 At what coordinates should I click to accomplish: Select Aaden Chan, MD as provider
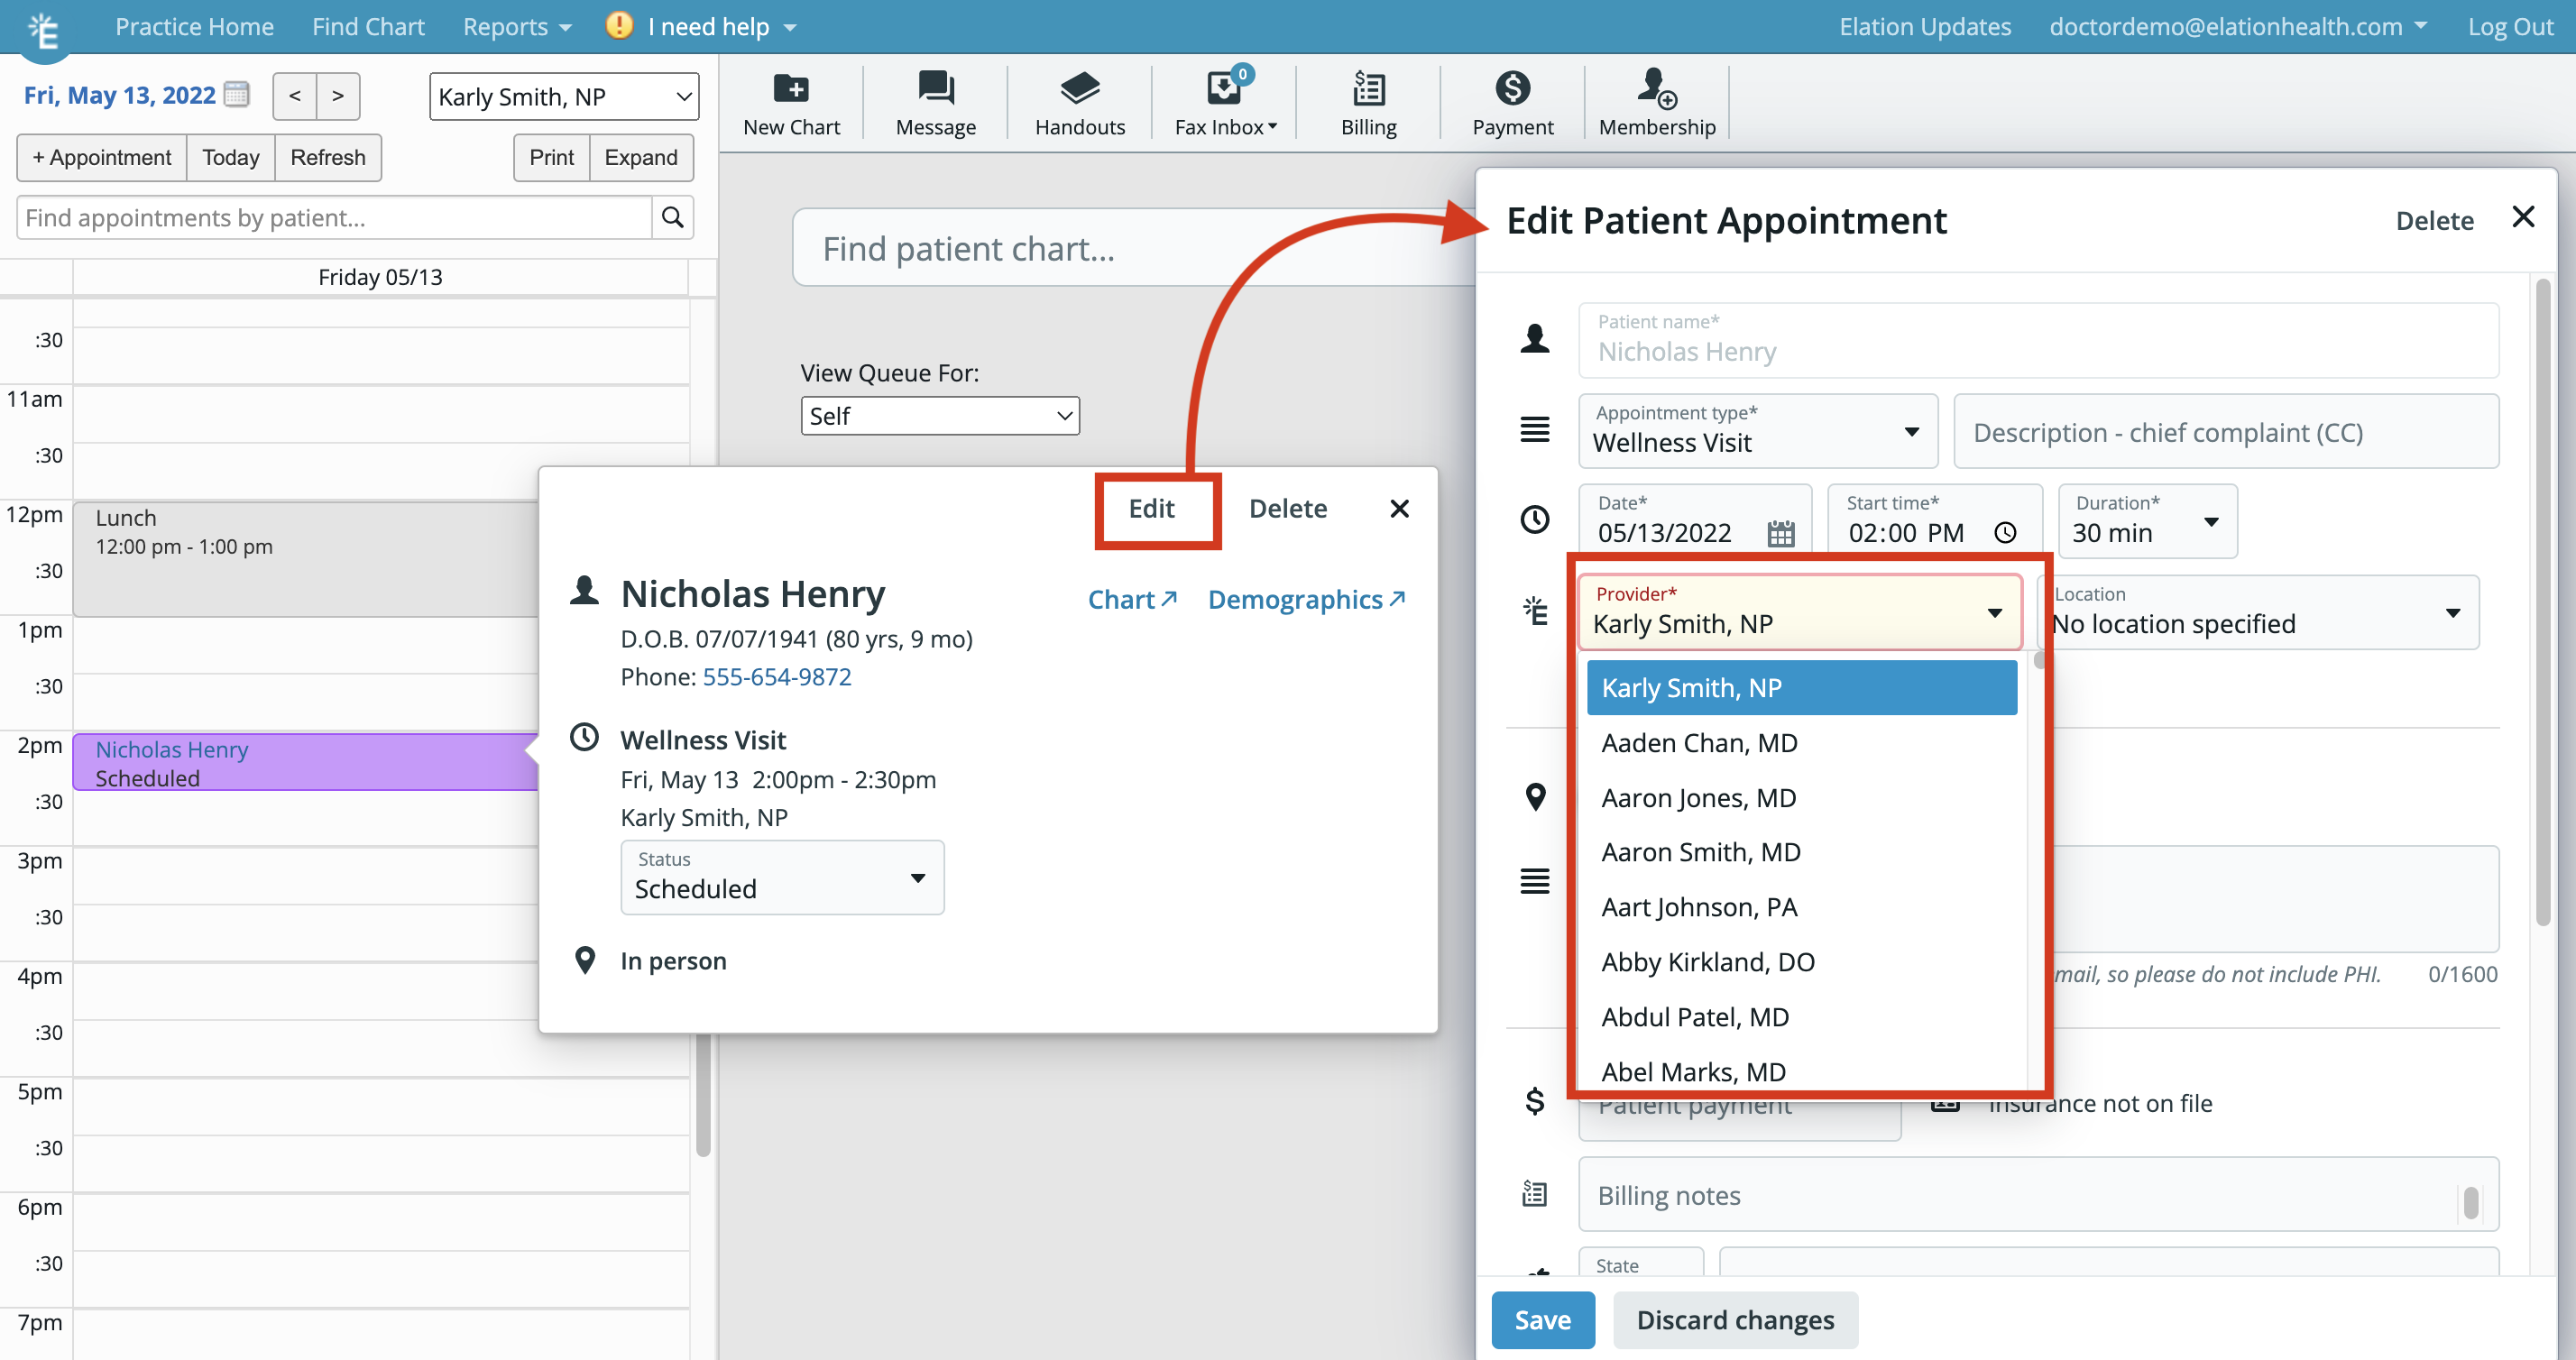click(1701, 742)
